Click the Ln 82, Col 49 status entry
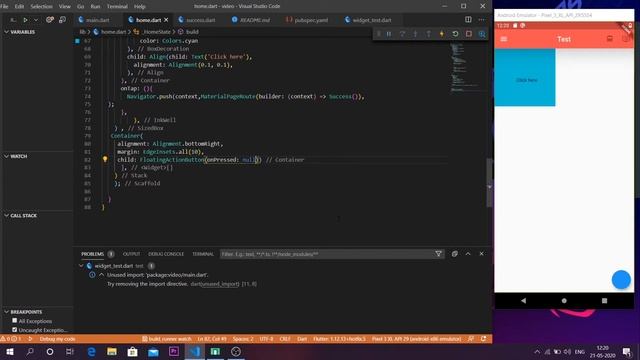The width and height of the screenshot is (640, 360). tap(212, 339)
